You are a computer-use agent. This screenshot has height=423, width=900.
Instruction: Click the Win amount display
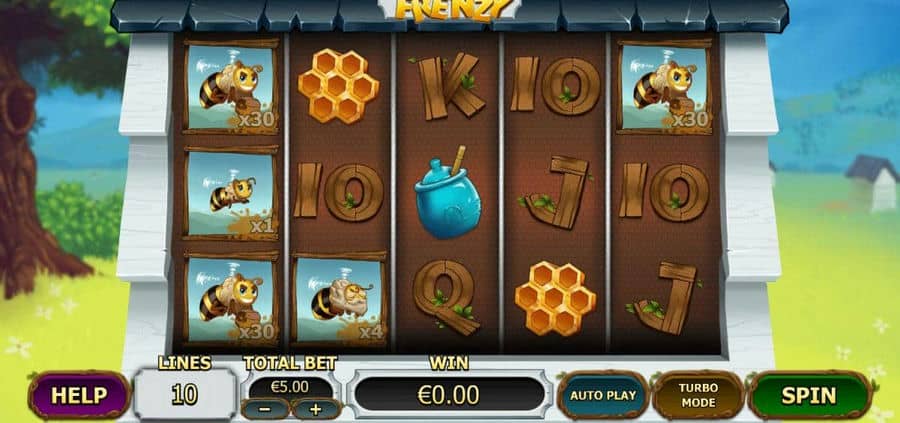tap(448, 395)
